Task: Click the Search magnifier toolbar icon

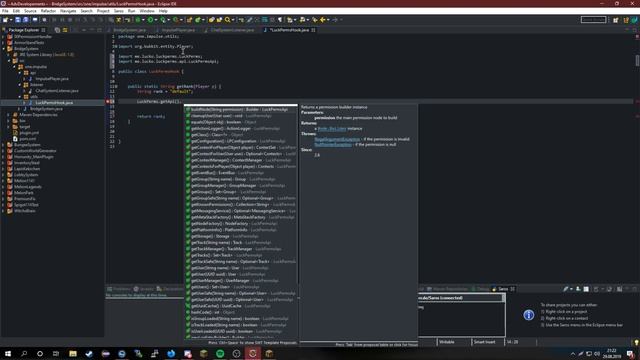Action: [227, 20]
